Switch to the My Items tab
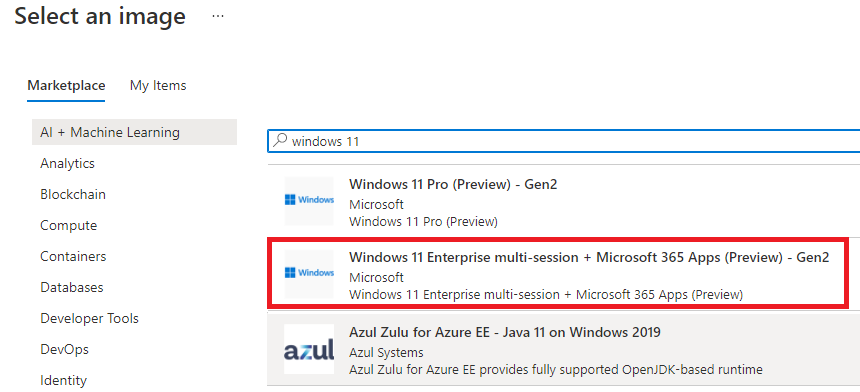The height and width of the screenshot is (392, 860). coord(158,86)
